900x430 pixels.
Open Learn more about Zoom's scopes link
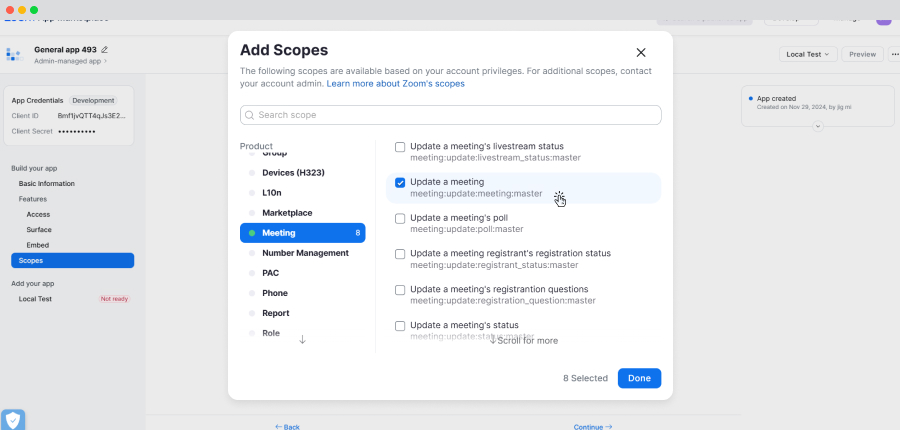[x=395, y=83]
